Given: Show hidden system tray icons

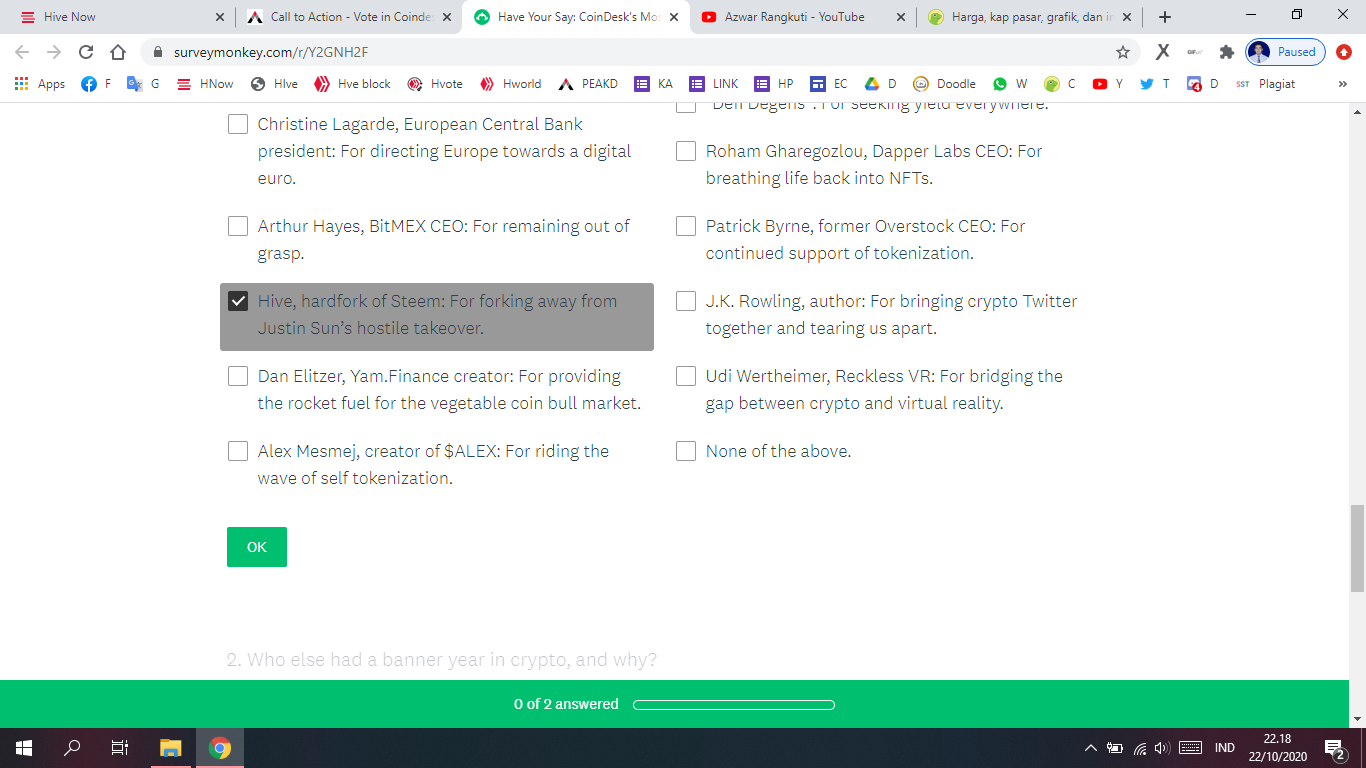Looking at the screenshot, I should click(x=1090, y=748).
